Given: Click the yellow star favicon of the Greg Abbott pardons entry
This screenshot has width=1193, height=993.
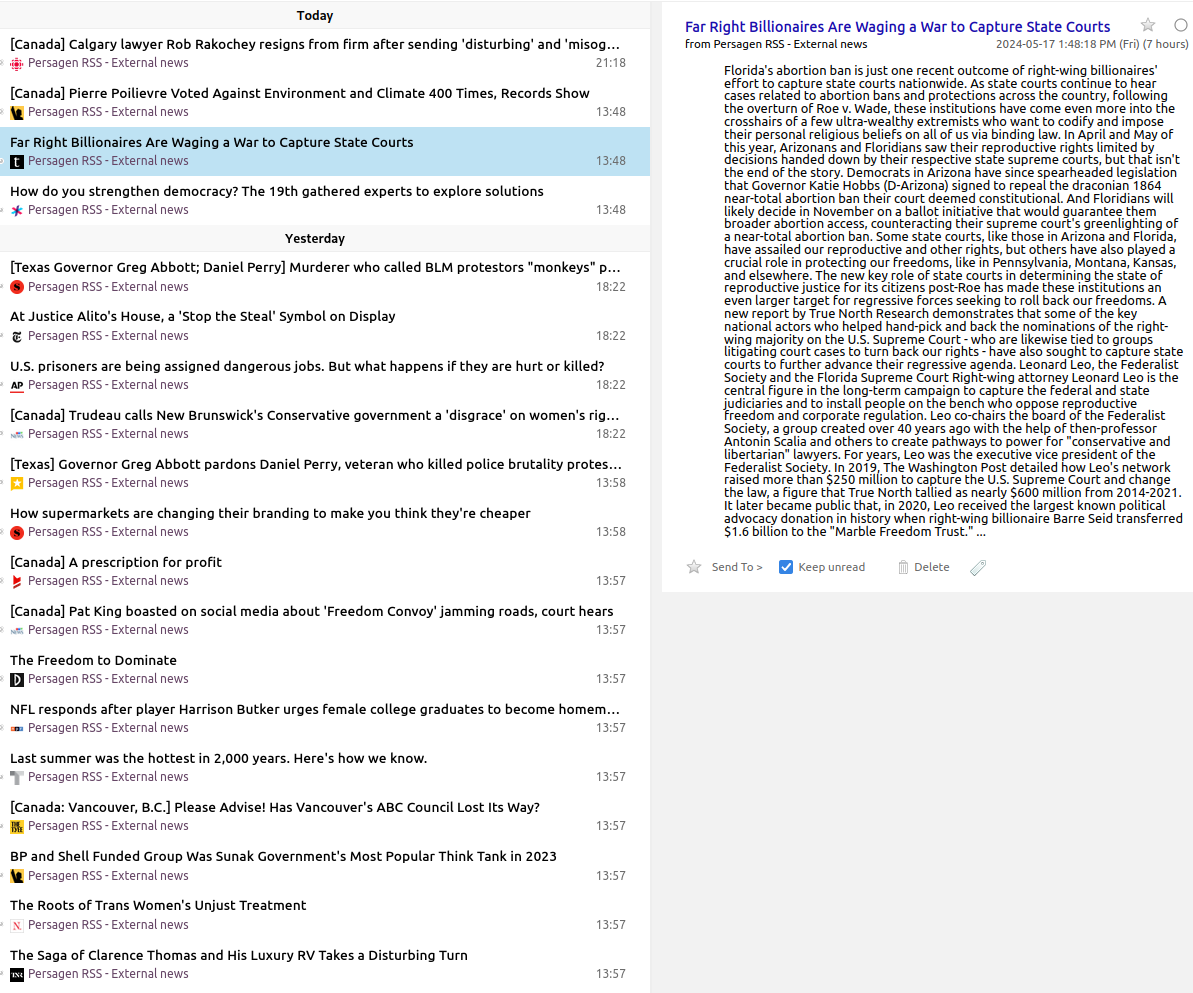Looking at the screenshot, I should pos(17,483).
